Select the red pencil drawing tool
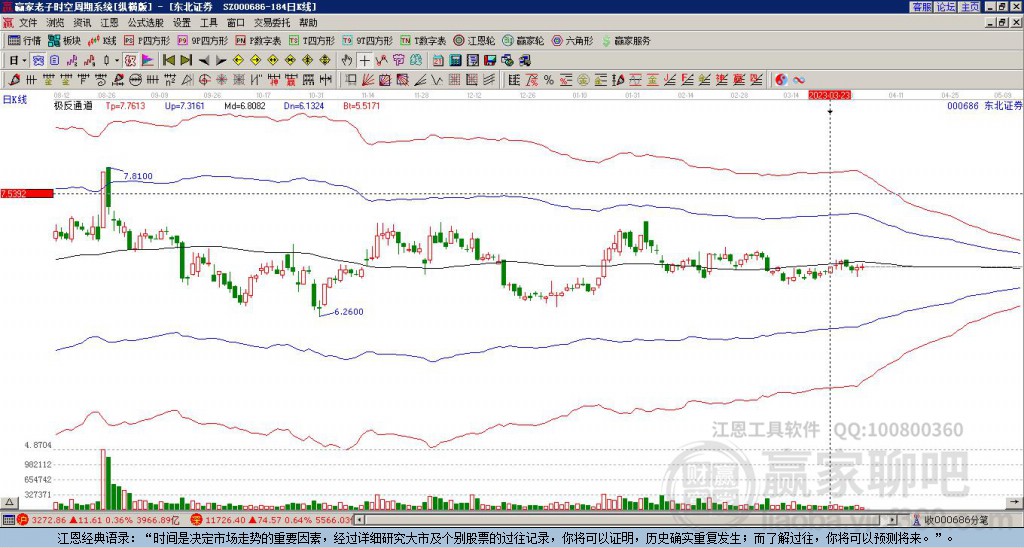The width and height of the screenshot is (1024, 548). (x=14, y=80)
